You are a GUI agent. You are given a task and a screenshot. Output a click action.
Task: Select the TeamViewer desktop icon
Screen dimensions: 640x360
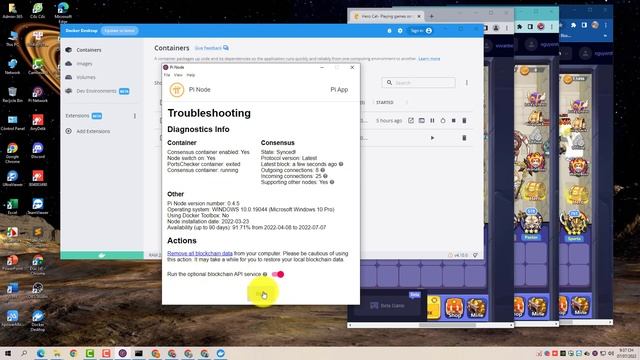click(38, 206)
